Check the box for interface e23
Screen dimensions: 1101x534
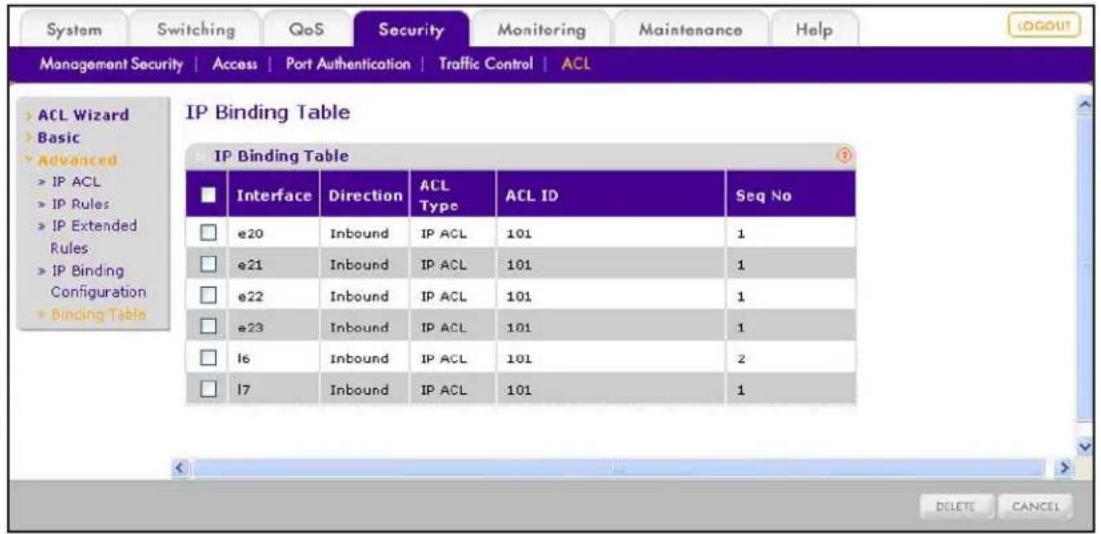pos(207,327)
